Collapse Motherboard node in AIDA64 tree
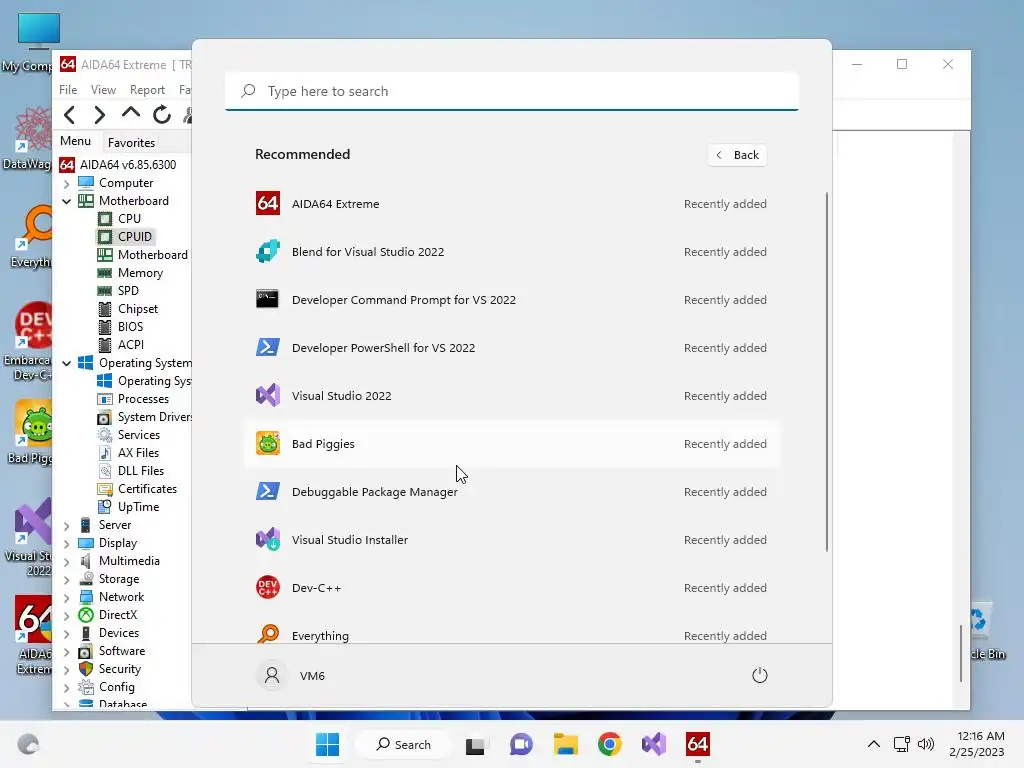This screenshot has height=768, width=1024. click(67, 201)
